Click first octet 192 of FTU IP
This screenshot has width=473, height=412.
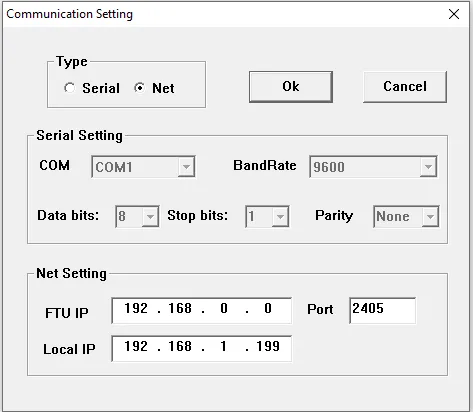136,308
